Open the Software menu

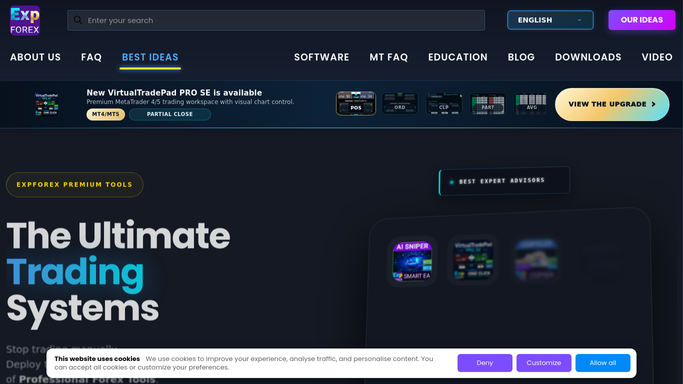click(x=321, y=57)
